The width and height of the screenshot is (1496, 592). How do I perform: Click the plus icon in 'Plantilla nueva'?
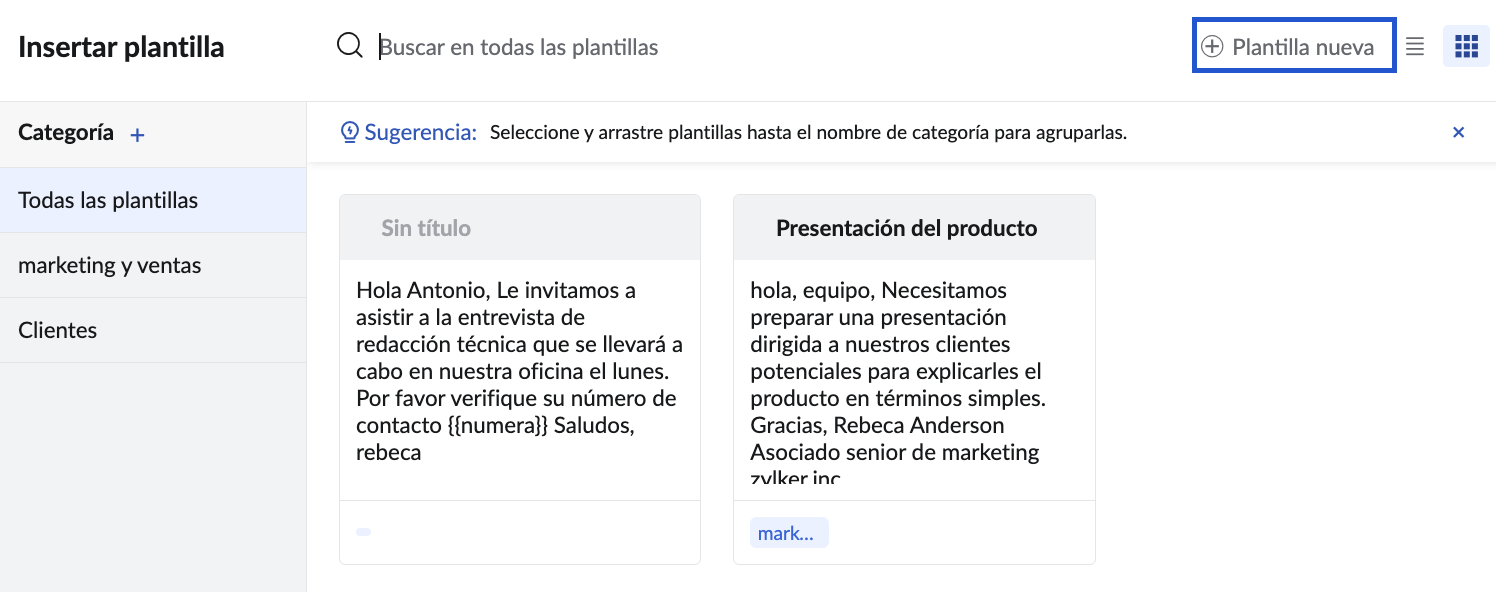[x=1212, y=47]
